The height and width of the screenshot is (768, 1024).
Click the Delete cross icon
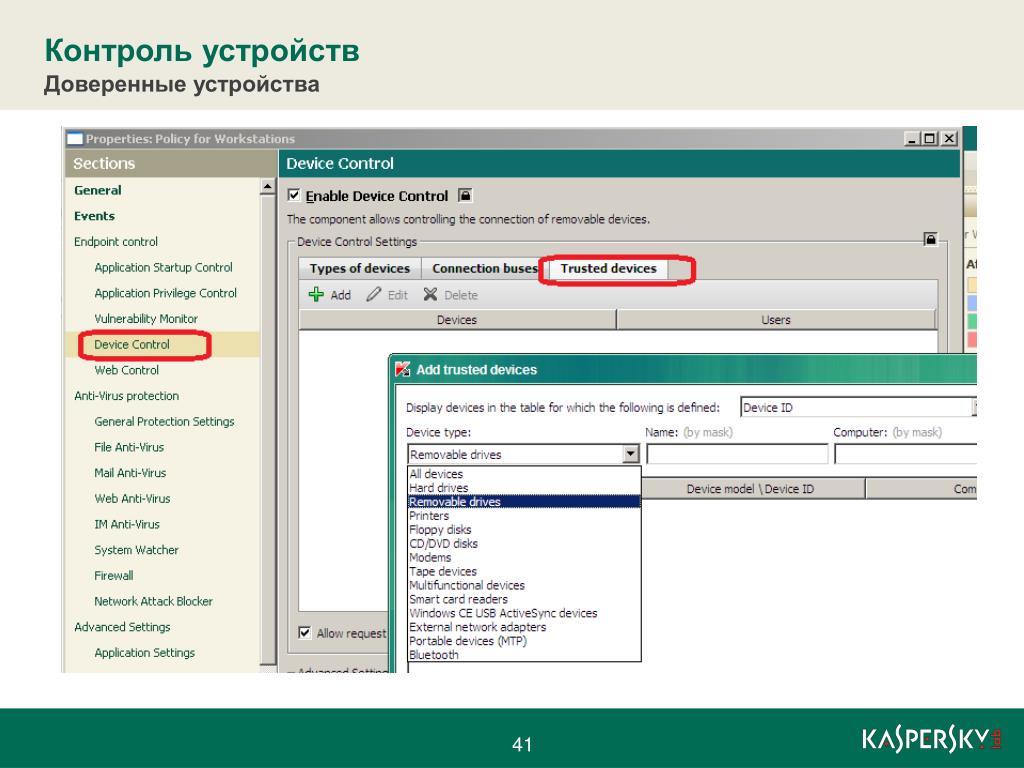(430, 295)
